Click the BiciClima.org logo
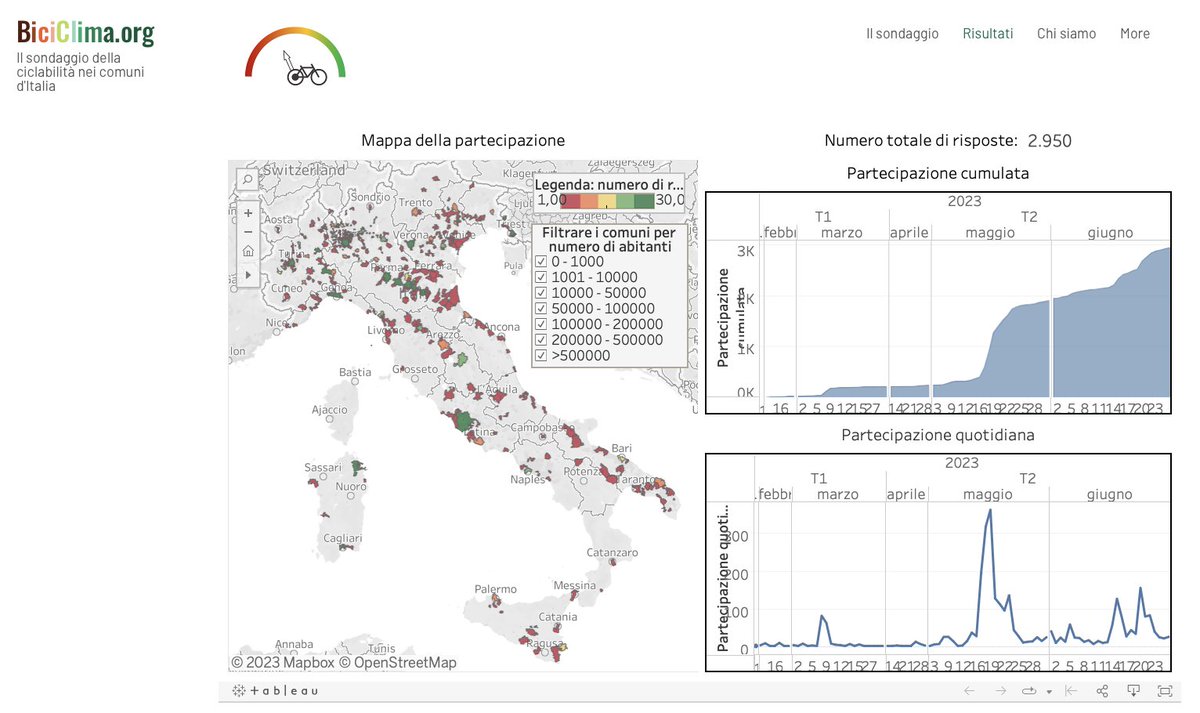Image resolution: width=1200 pixels, height=713 pixels. pos(84,32)
